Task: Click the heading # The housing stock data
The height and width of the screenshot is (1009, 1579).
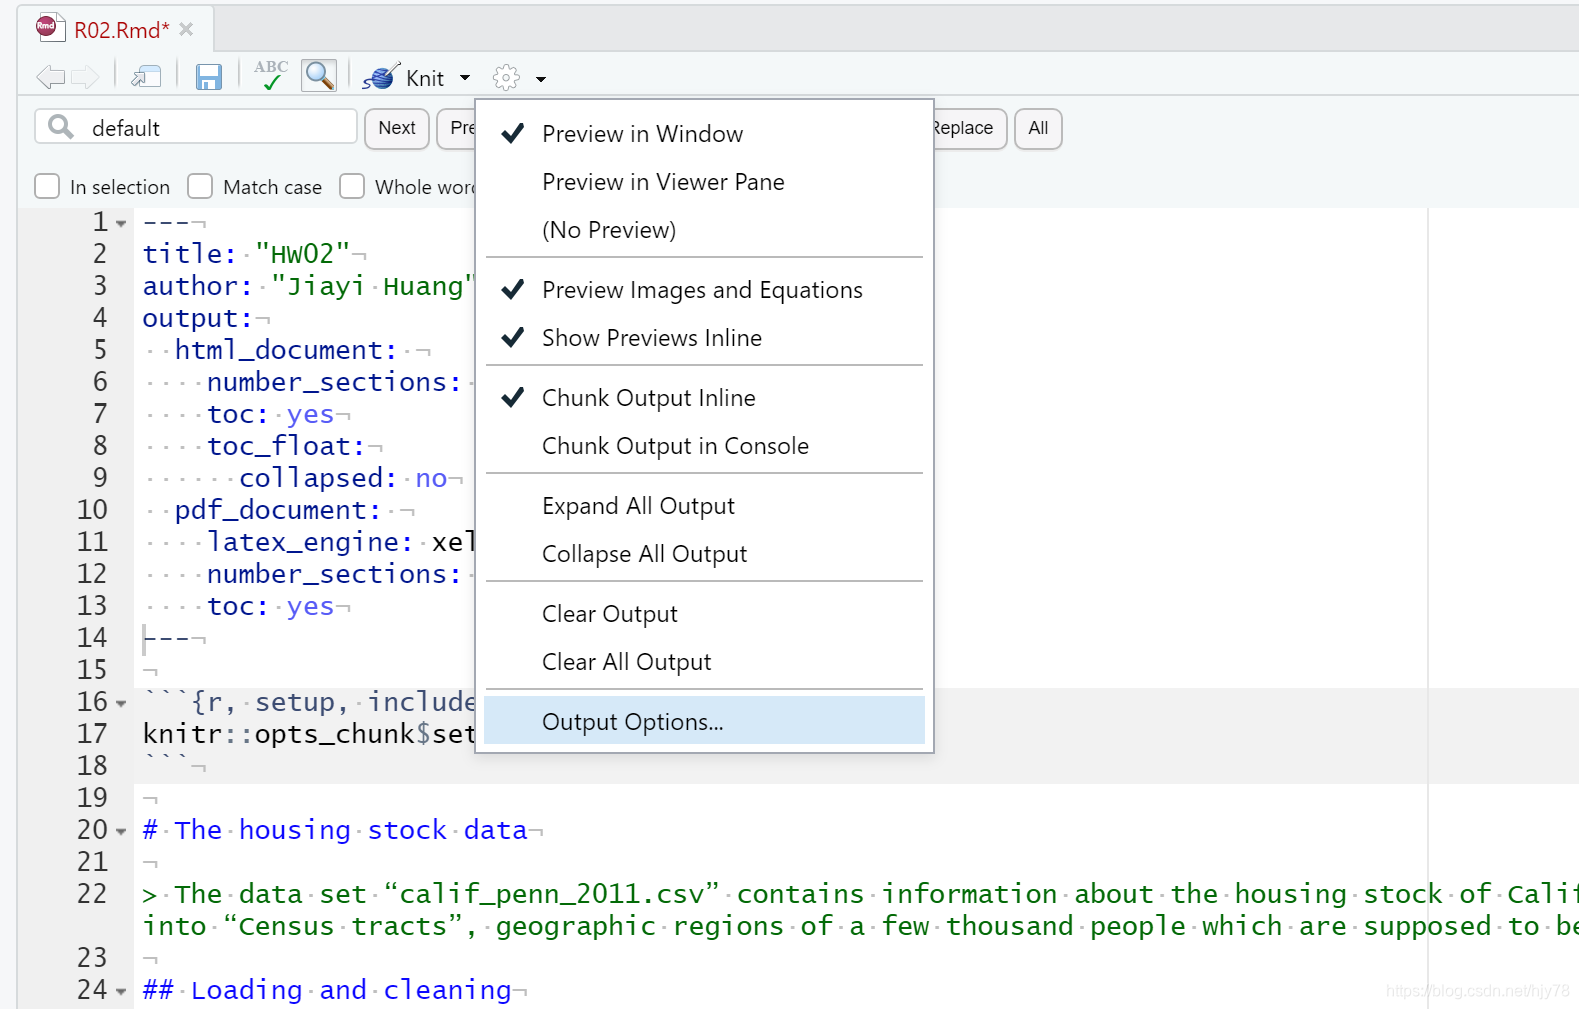Action: tap(335, 830)
